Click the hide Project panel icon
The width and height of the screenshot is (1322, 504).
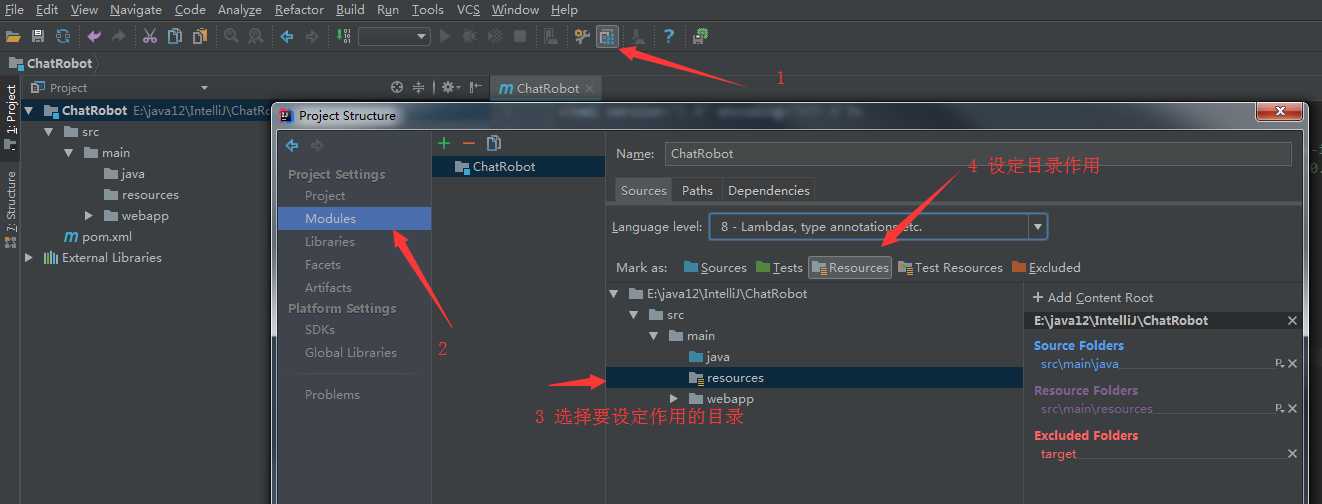click(x=474, y=87)
